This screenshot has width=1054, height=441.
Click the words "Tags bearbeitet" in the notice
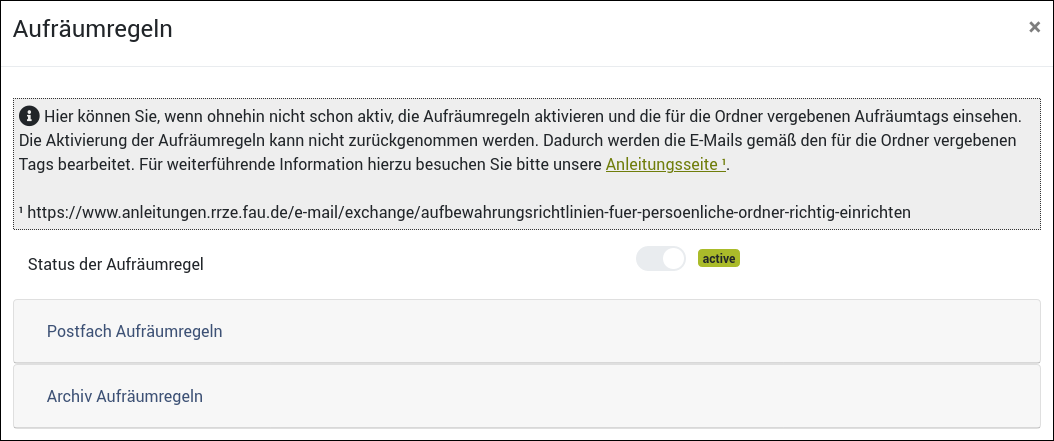click(x=76, y=164)
